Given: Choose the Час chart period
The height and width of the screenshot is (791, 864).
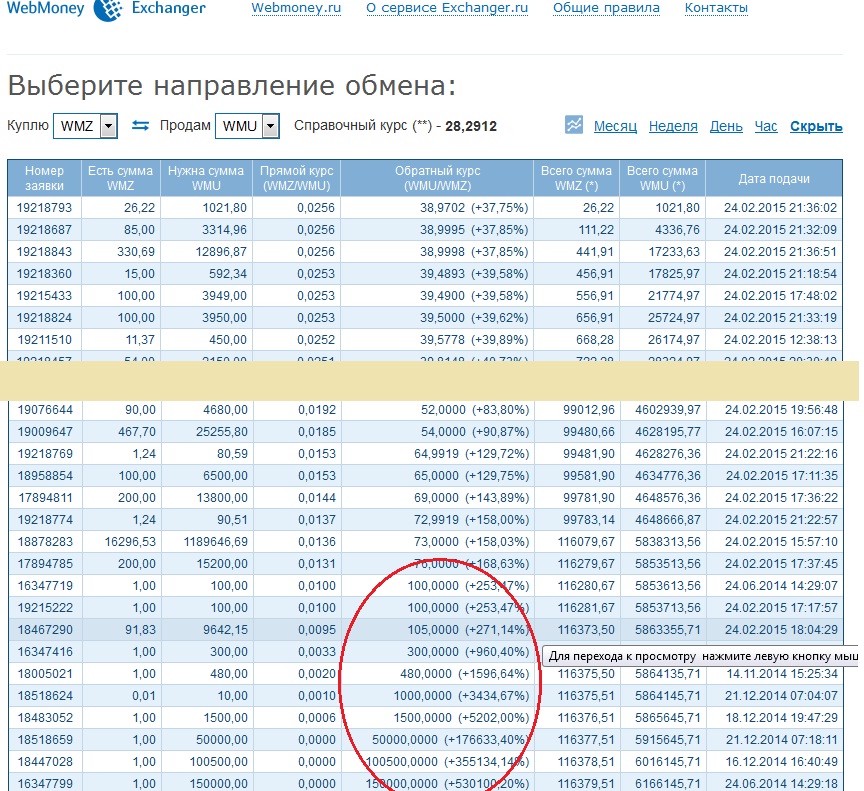Looking at the screenshot, I should coord(766,126).
